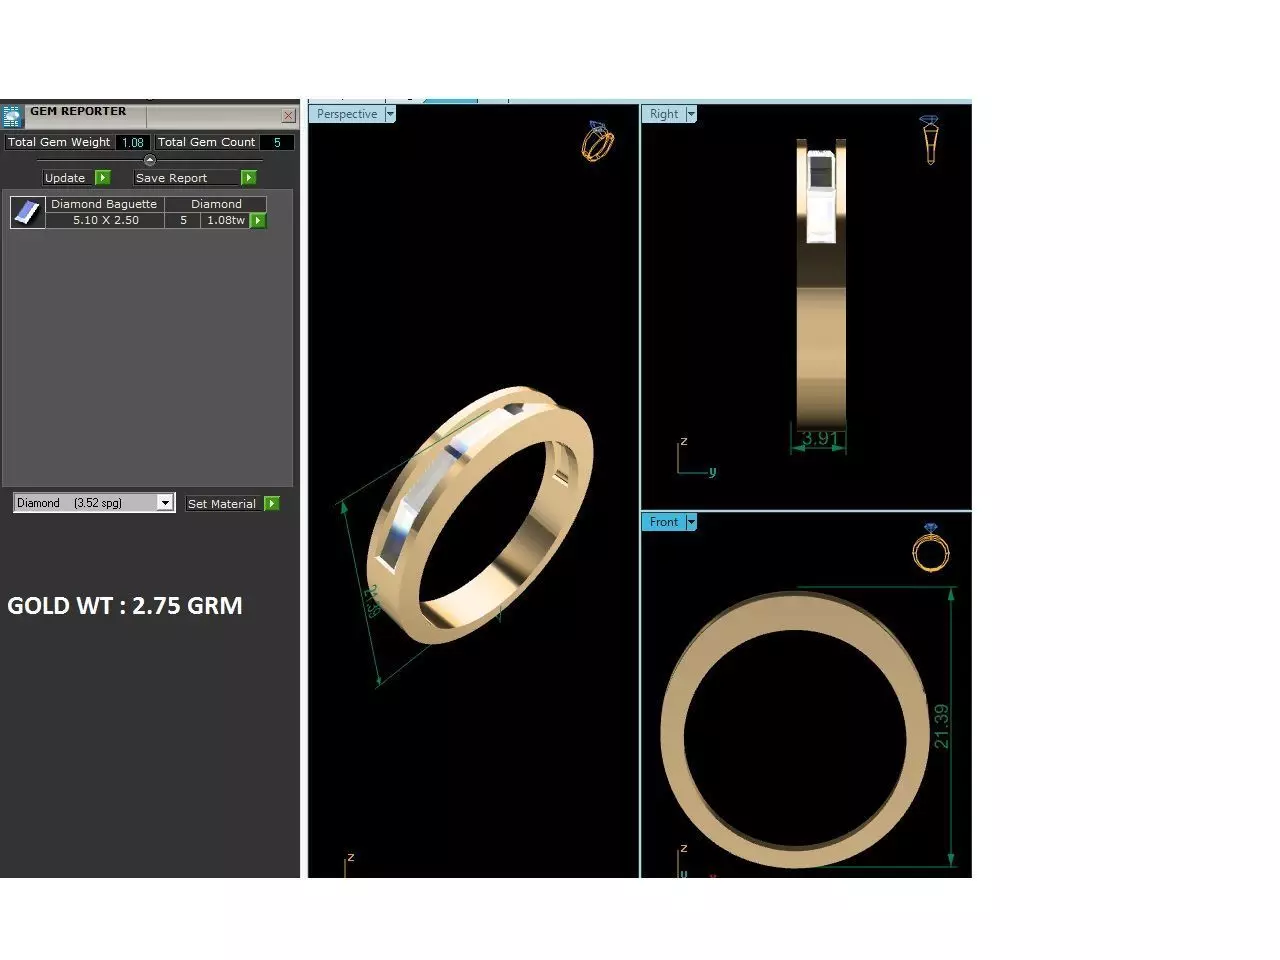Click the green arrow beside 1.08tw
Screen dimensions: 1280x960
click(x=258, y=220)
